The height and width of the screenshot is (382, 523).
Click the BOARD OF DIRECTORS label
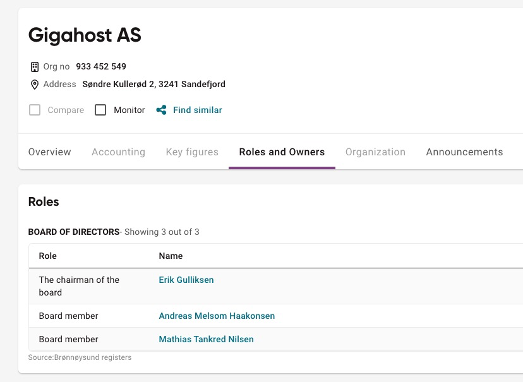click(x=74, y=232)
